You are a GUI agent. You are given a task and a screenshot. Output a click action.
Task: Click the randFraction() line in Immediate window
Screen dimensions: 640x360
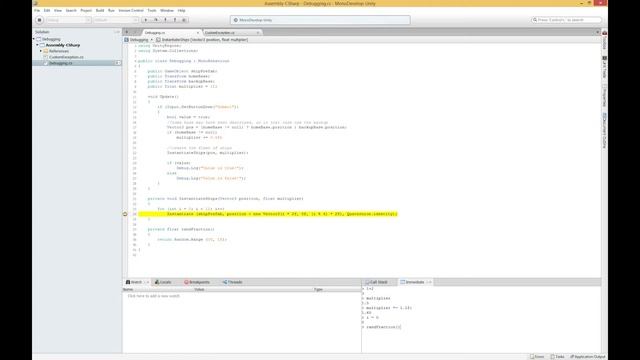[381, 327]
